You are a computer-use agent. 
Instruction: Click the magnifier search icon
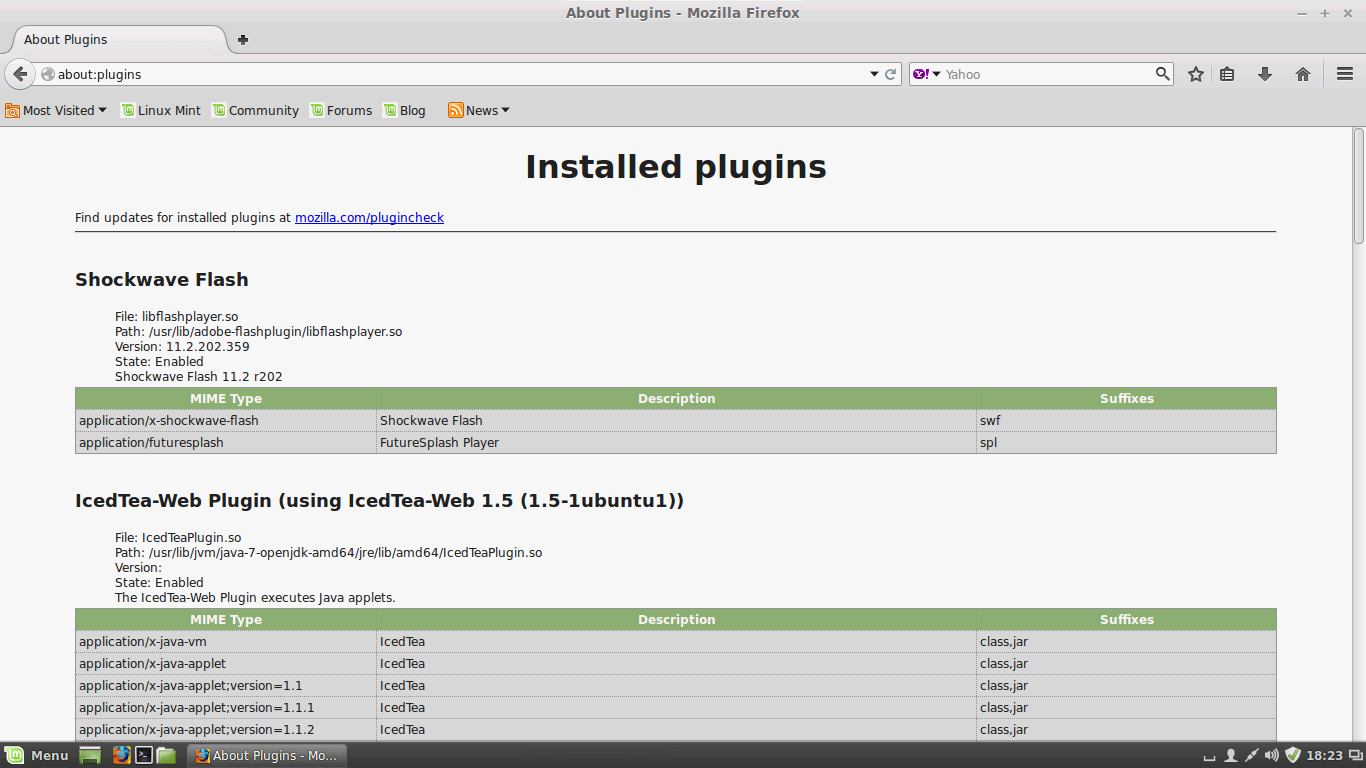pos(1162,73)
